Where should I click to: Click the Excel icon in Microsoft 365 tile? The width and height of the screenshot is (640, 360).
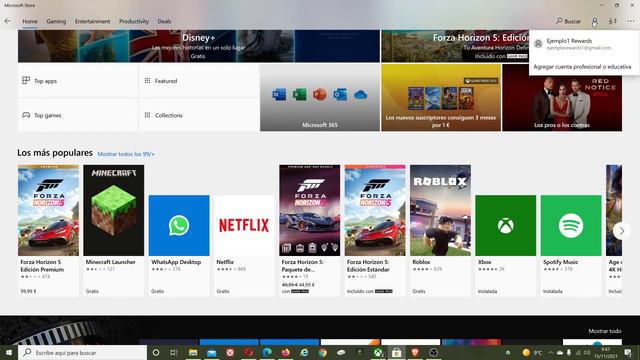click(299, 95)
